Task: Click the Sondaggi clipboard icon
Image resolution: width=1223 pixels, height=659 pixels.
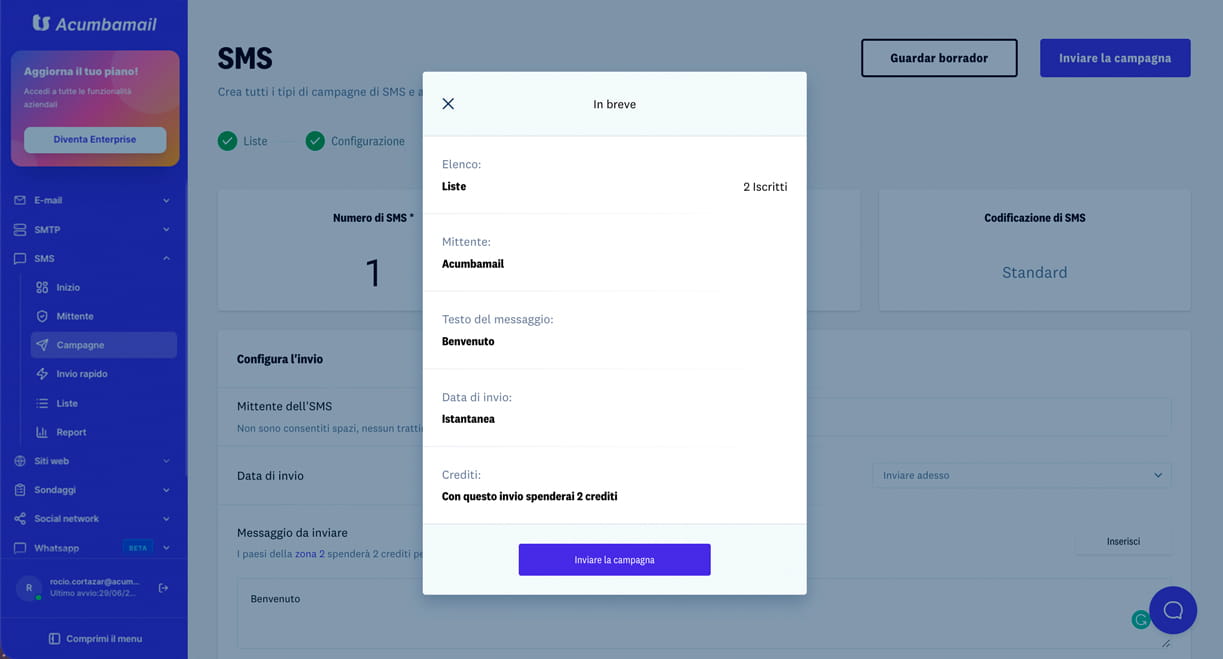Action: tap(20, 490)
